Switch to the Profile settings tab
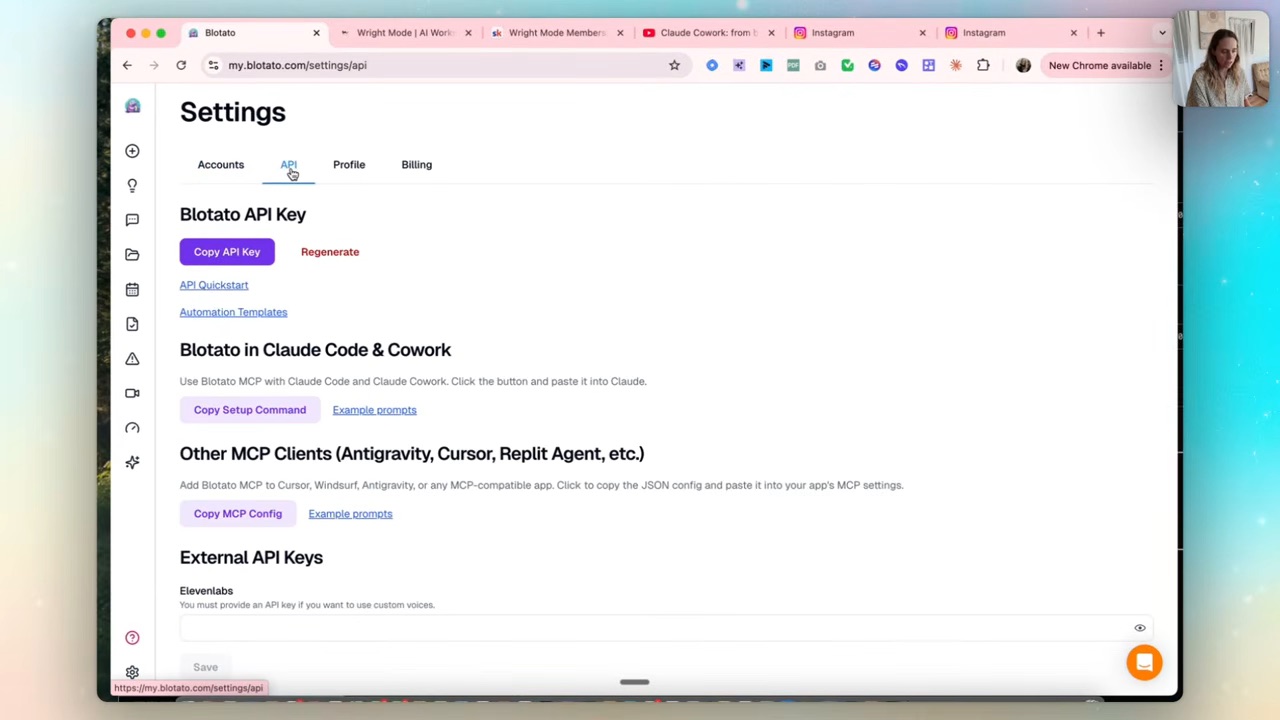The width and height of the screenshot is (1280, 720). (x=349, y=165)
